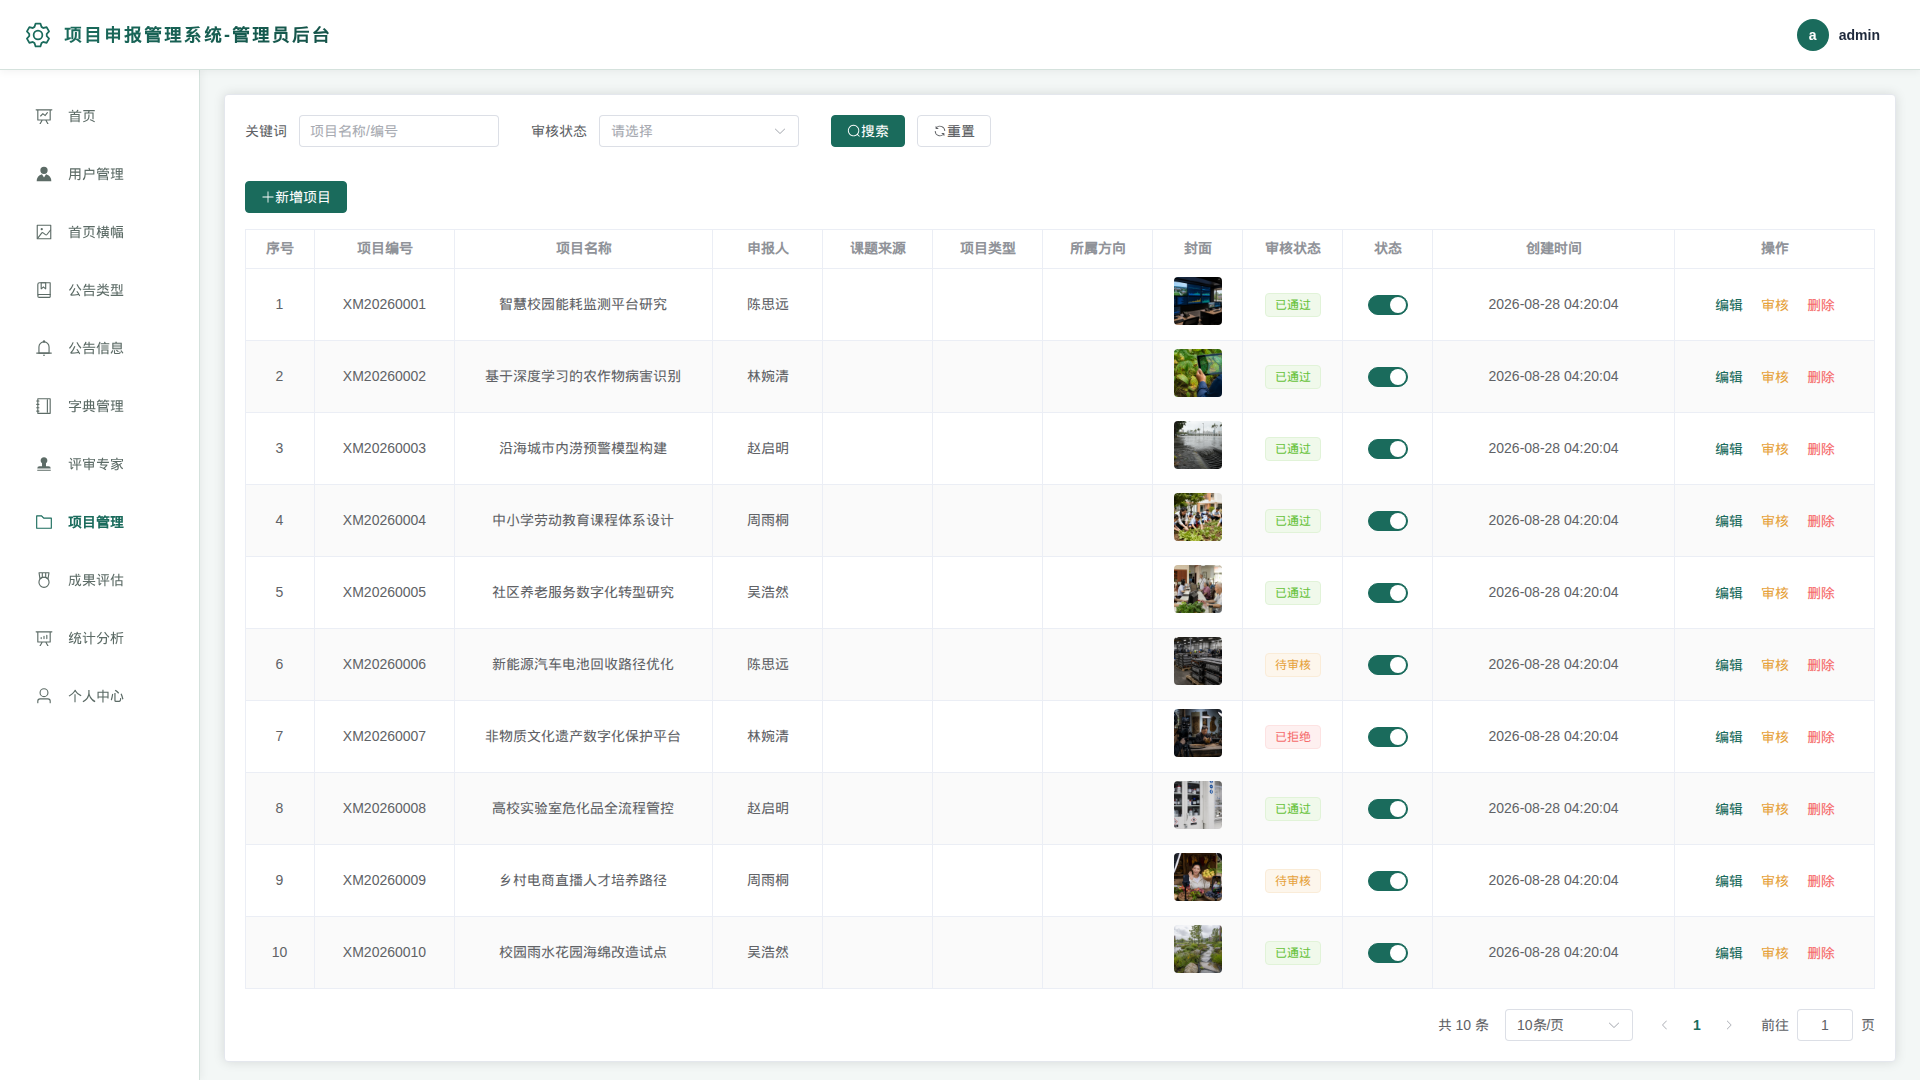Open 统计分析 menu item
Viewport: 1920px width, 1080px height.
[99, 638]
